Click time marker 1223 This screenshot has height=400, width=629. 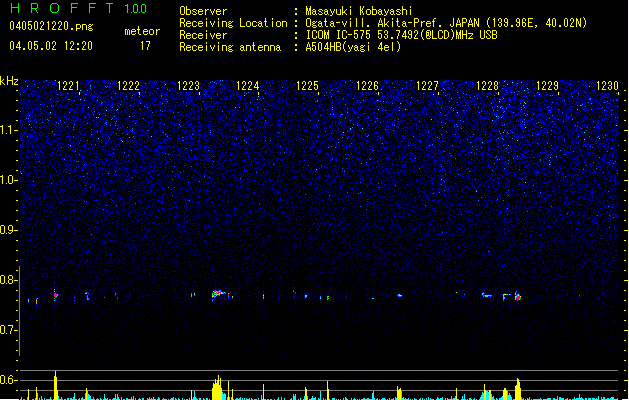pyautogui.click(x=188, y=86)
